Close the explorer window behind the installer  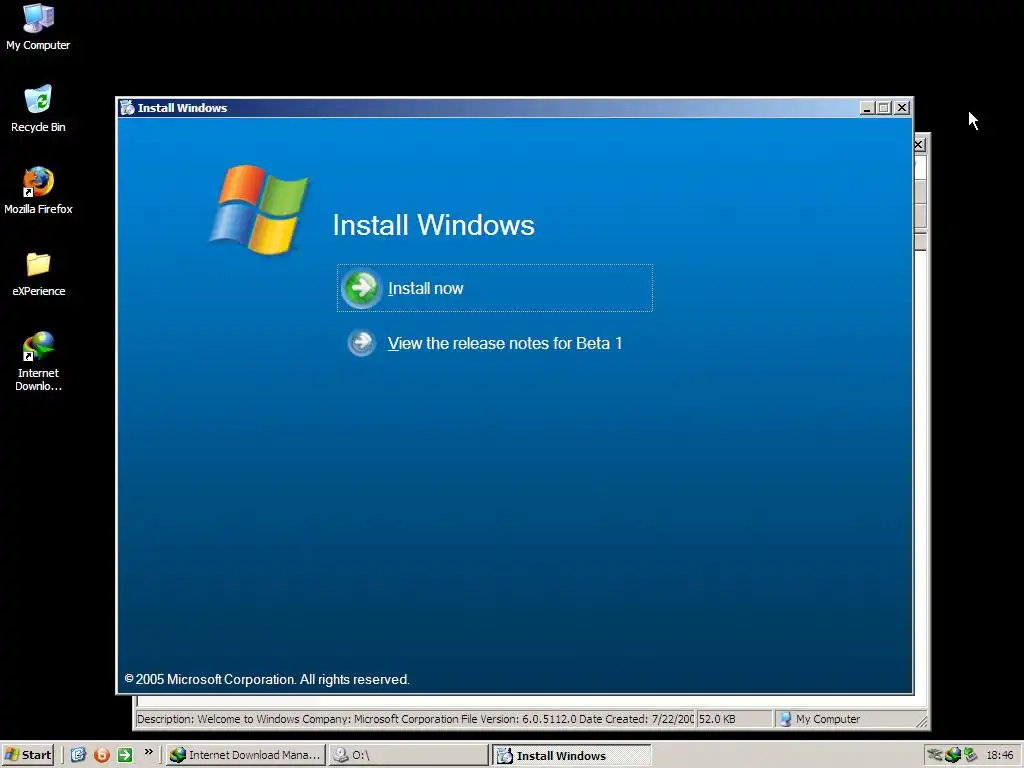(920, 144)
